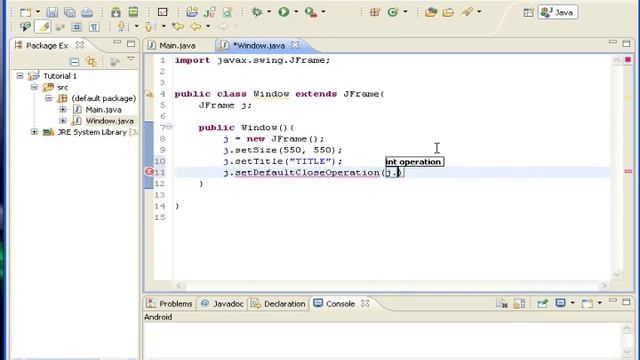This screenshot has width=640, height=360.
Task: Collapse the Tutorial 1 project node
Action: [x=20, y=76]
